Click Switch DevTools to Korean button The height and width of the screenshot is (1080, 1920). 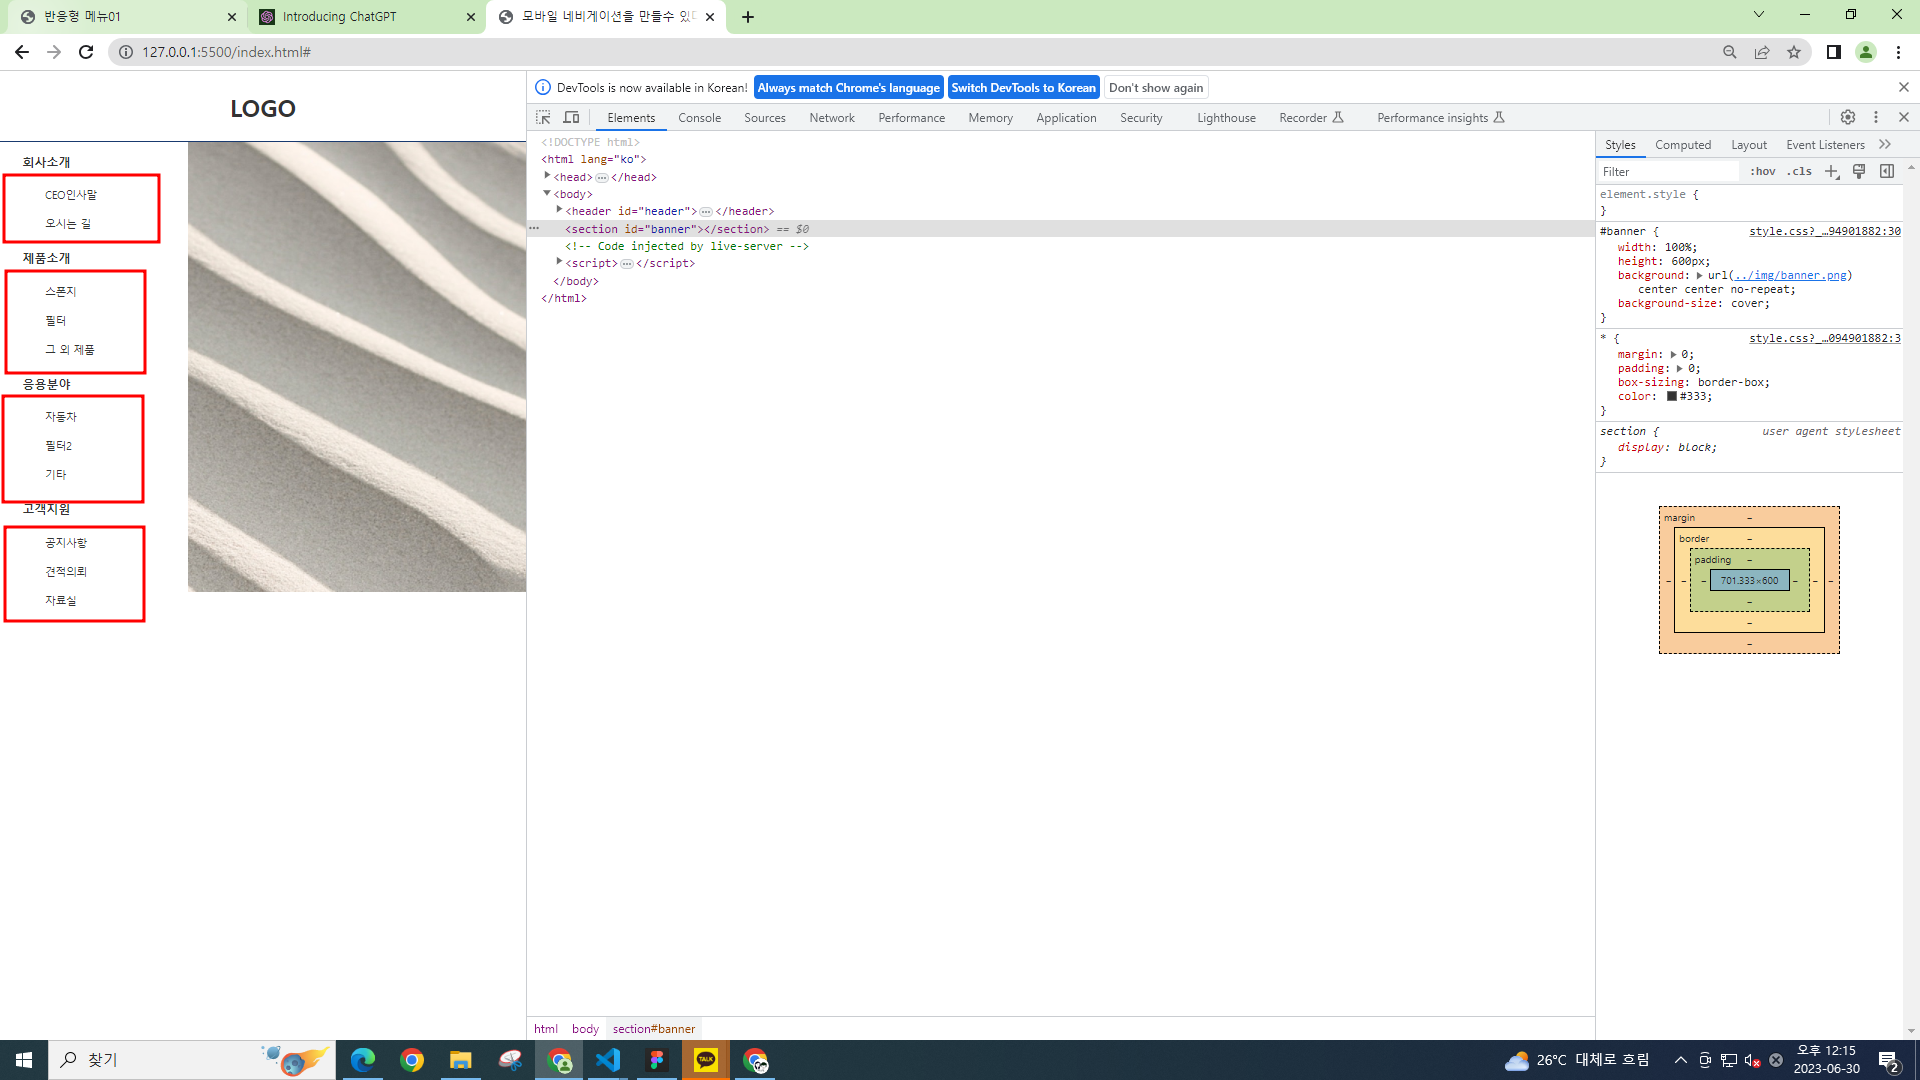click(x=1023, y=87)
